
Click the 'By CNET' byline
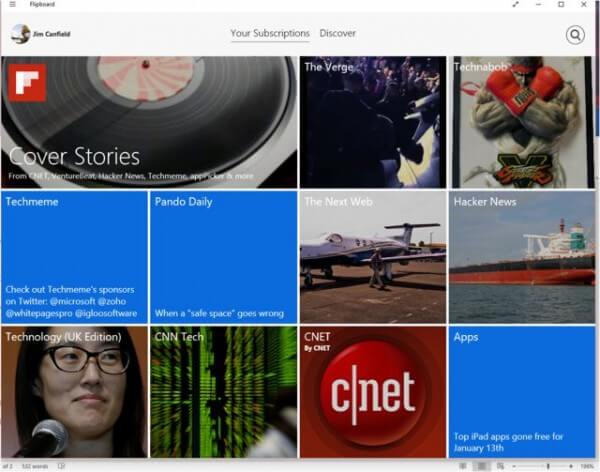[317, 348]
